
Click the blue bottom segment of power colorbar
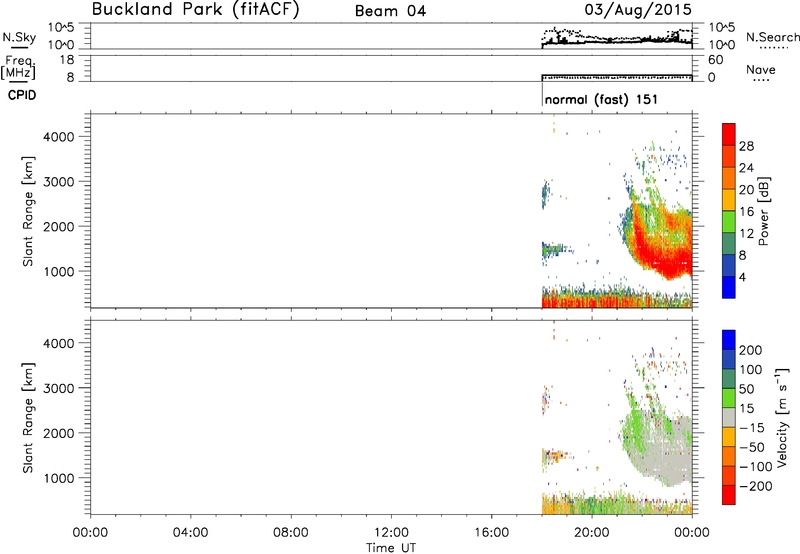tap(729, 287)
